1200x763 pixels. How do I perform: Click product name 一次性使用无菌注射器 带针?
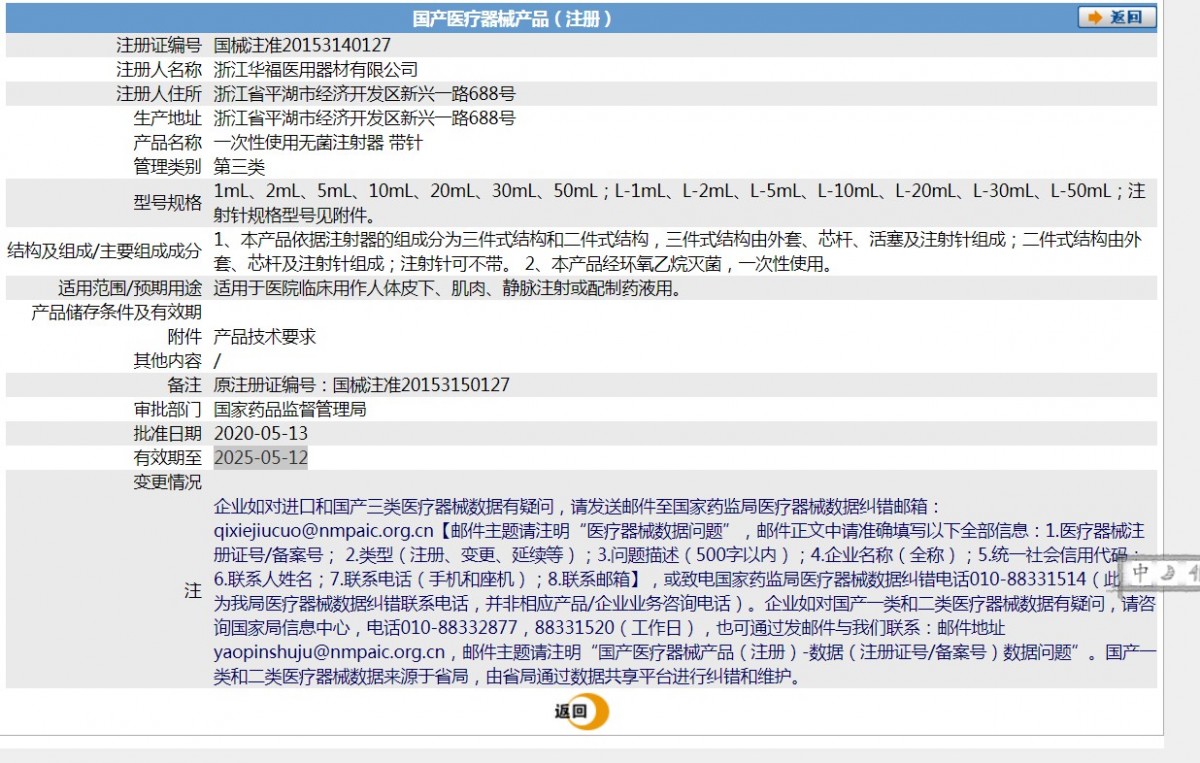point(318,143)
